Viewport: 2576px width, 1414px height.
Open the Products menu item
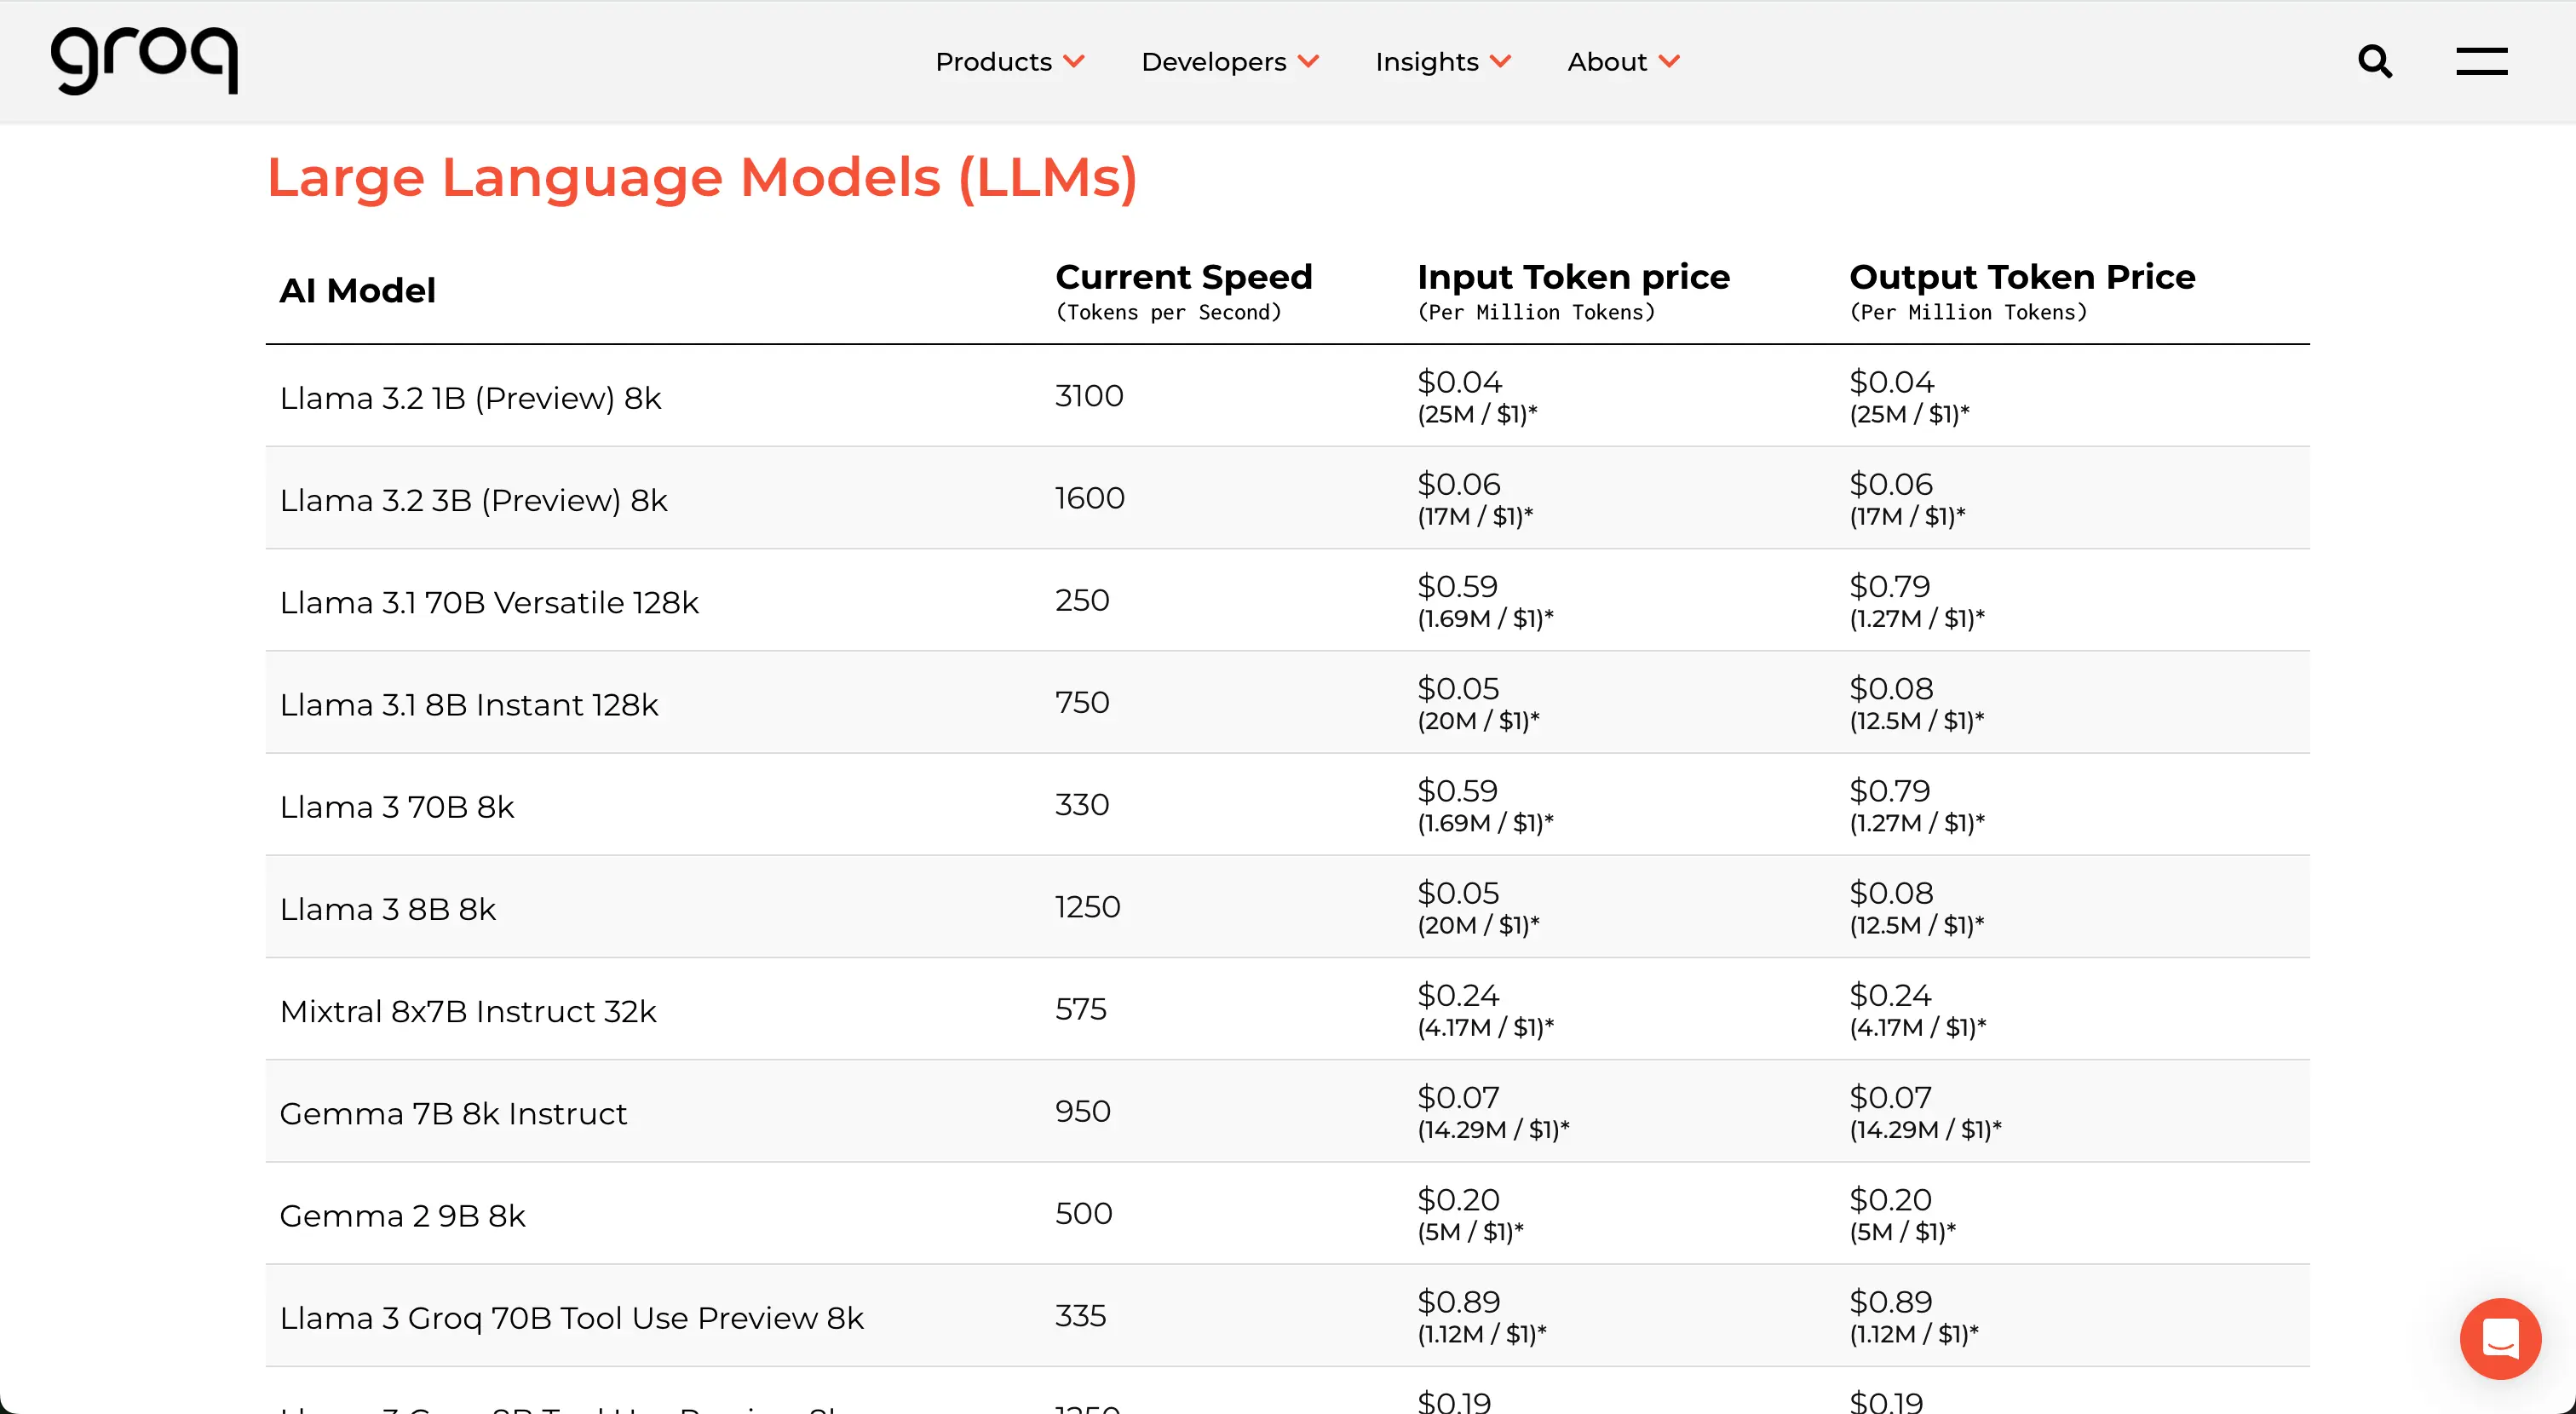pyautogui.click(x=993, y=62)
